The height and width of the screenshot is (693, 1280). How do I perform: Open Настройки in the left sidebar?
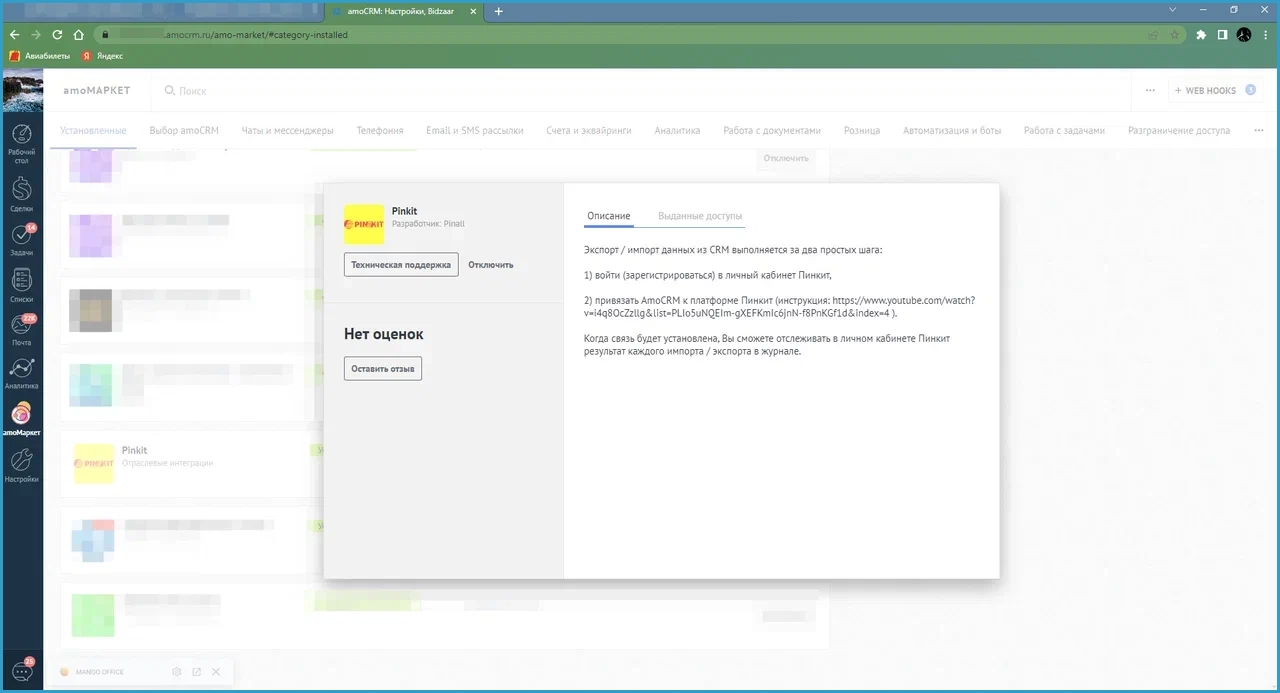(21, 465)
